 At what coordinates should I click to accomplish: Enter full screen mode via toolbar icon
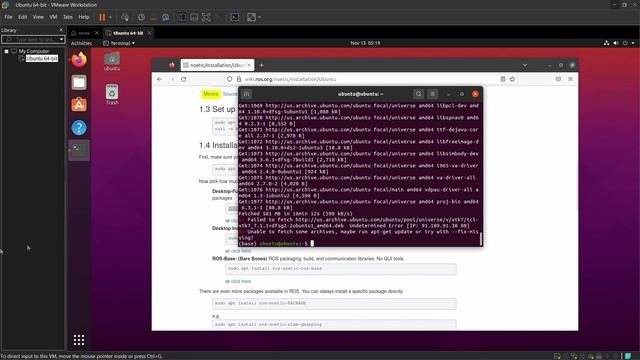coord(207,17)
